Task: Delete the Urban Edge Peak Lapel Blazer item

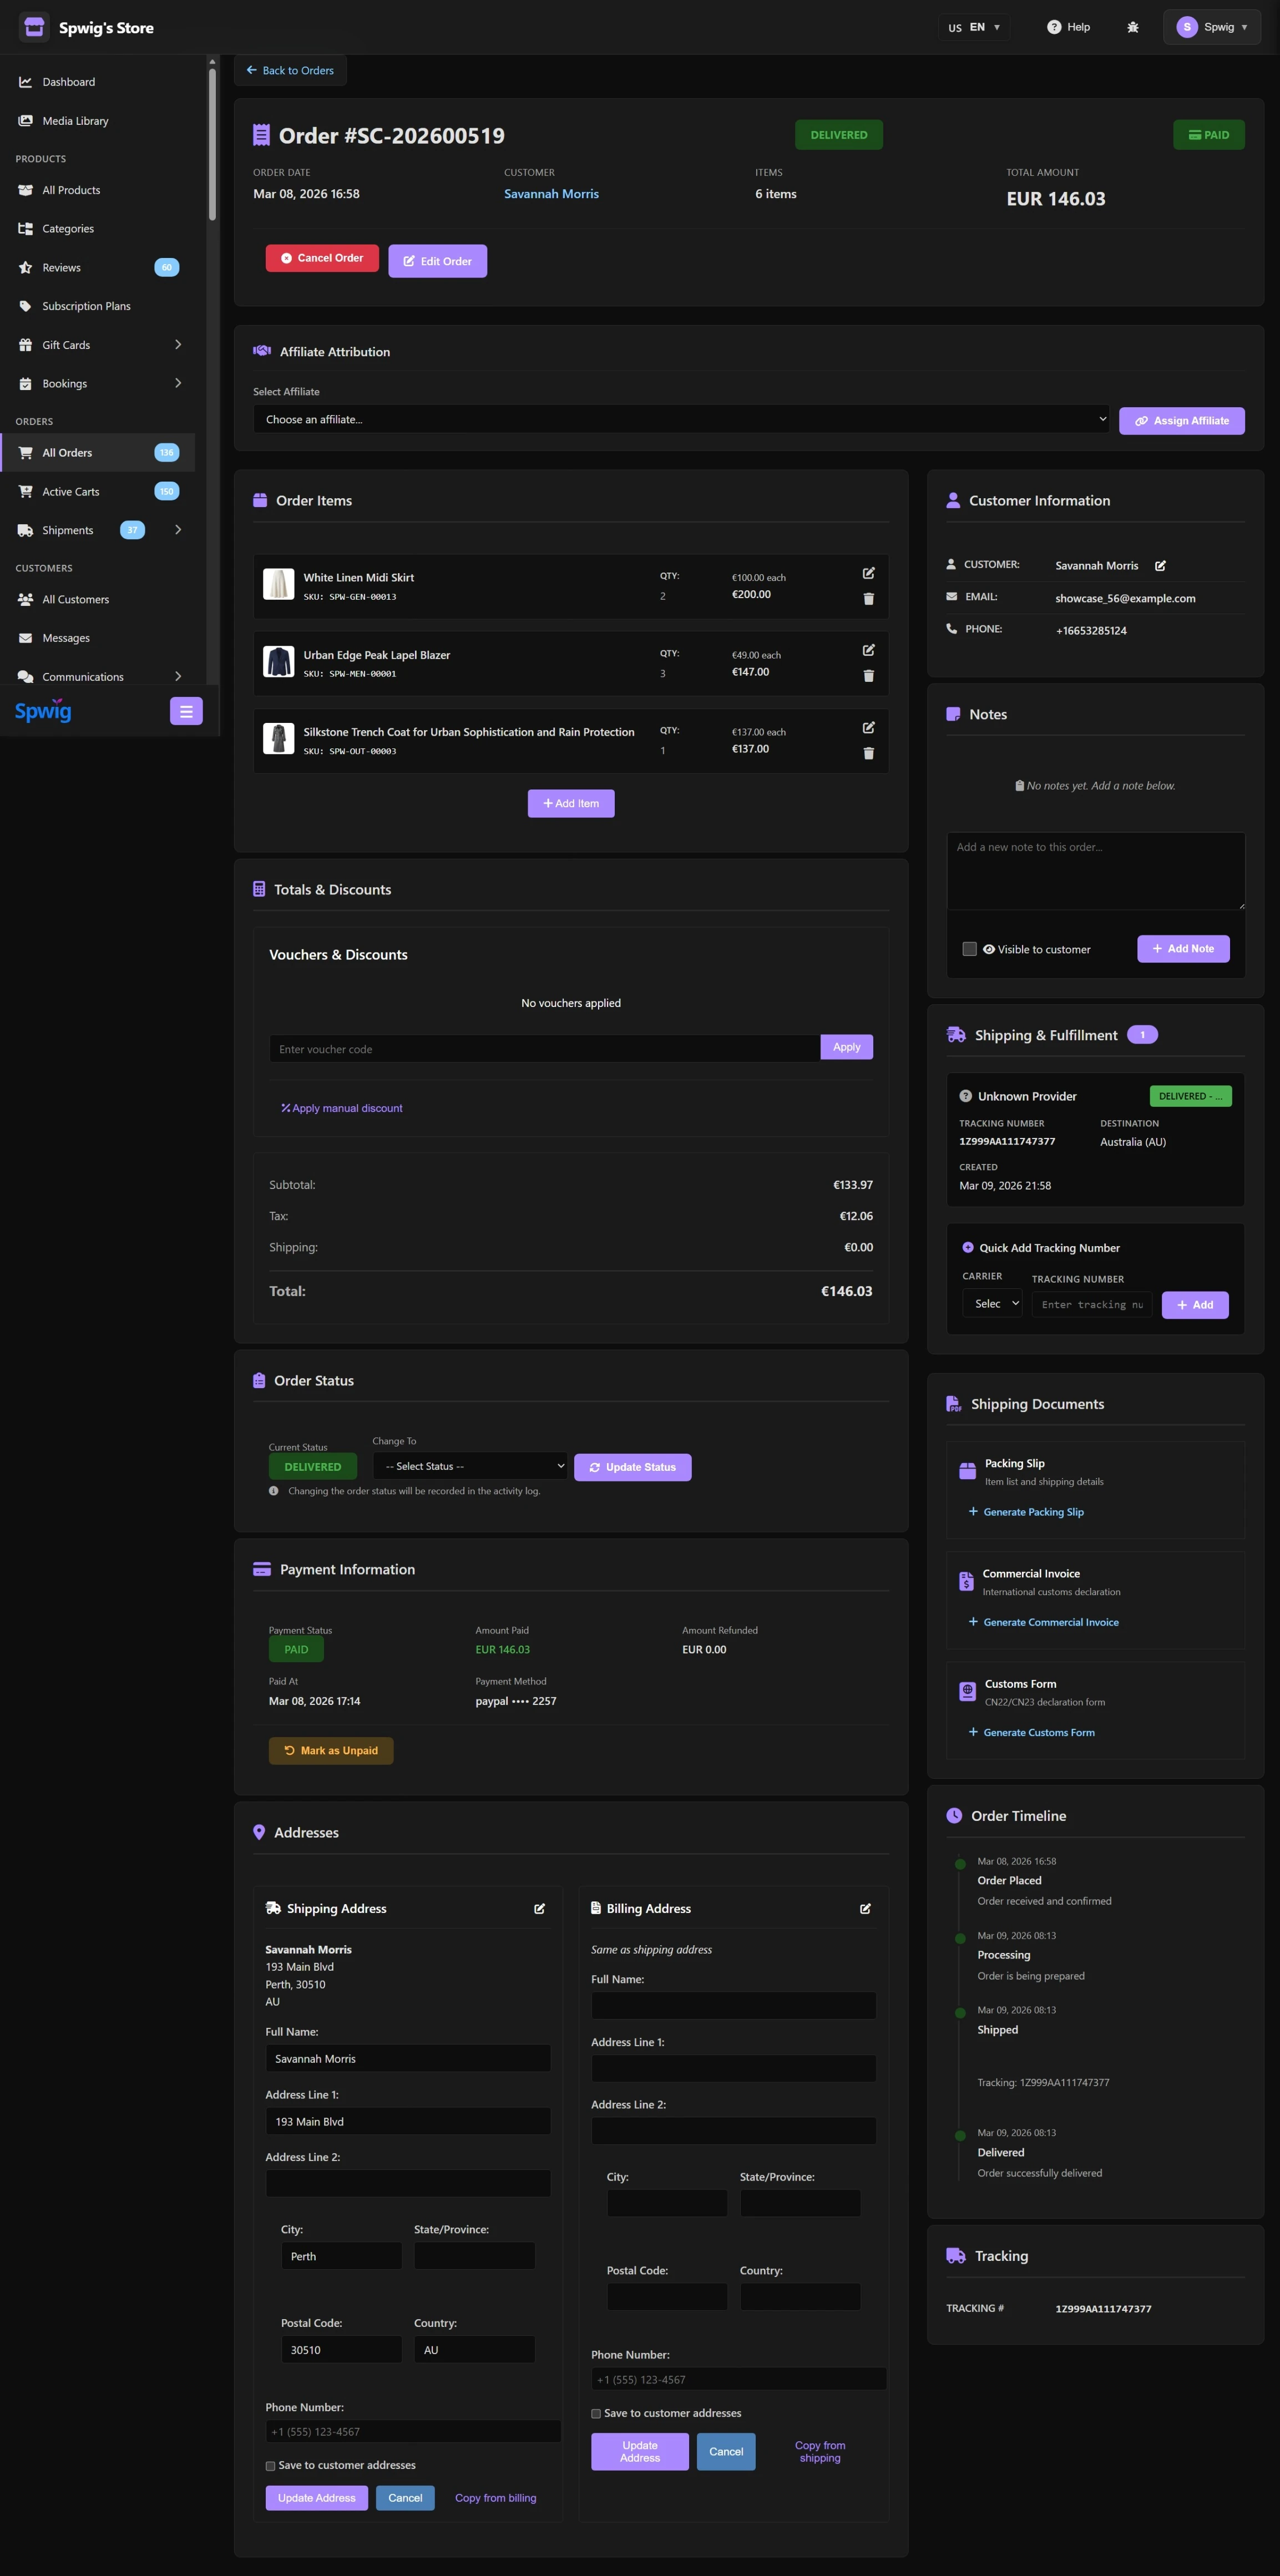Action: click(x=868, y=676)
